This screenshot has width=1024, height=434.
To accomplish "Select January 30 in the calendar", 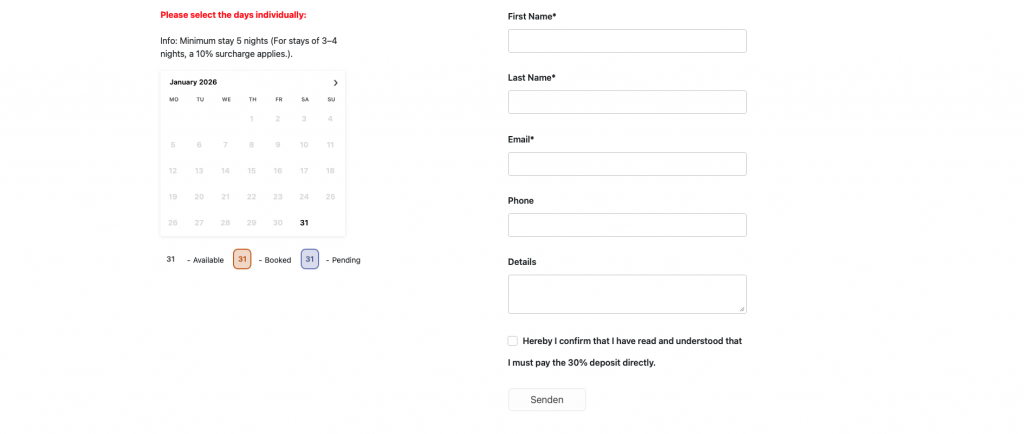I will (x=278, y=223).
